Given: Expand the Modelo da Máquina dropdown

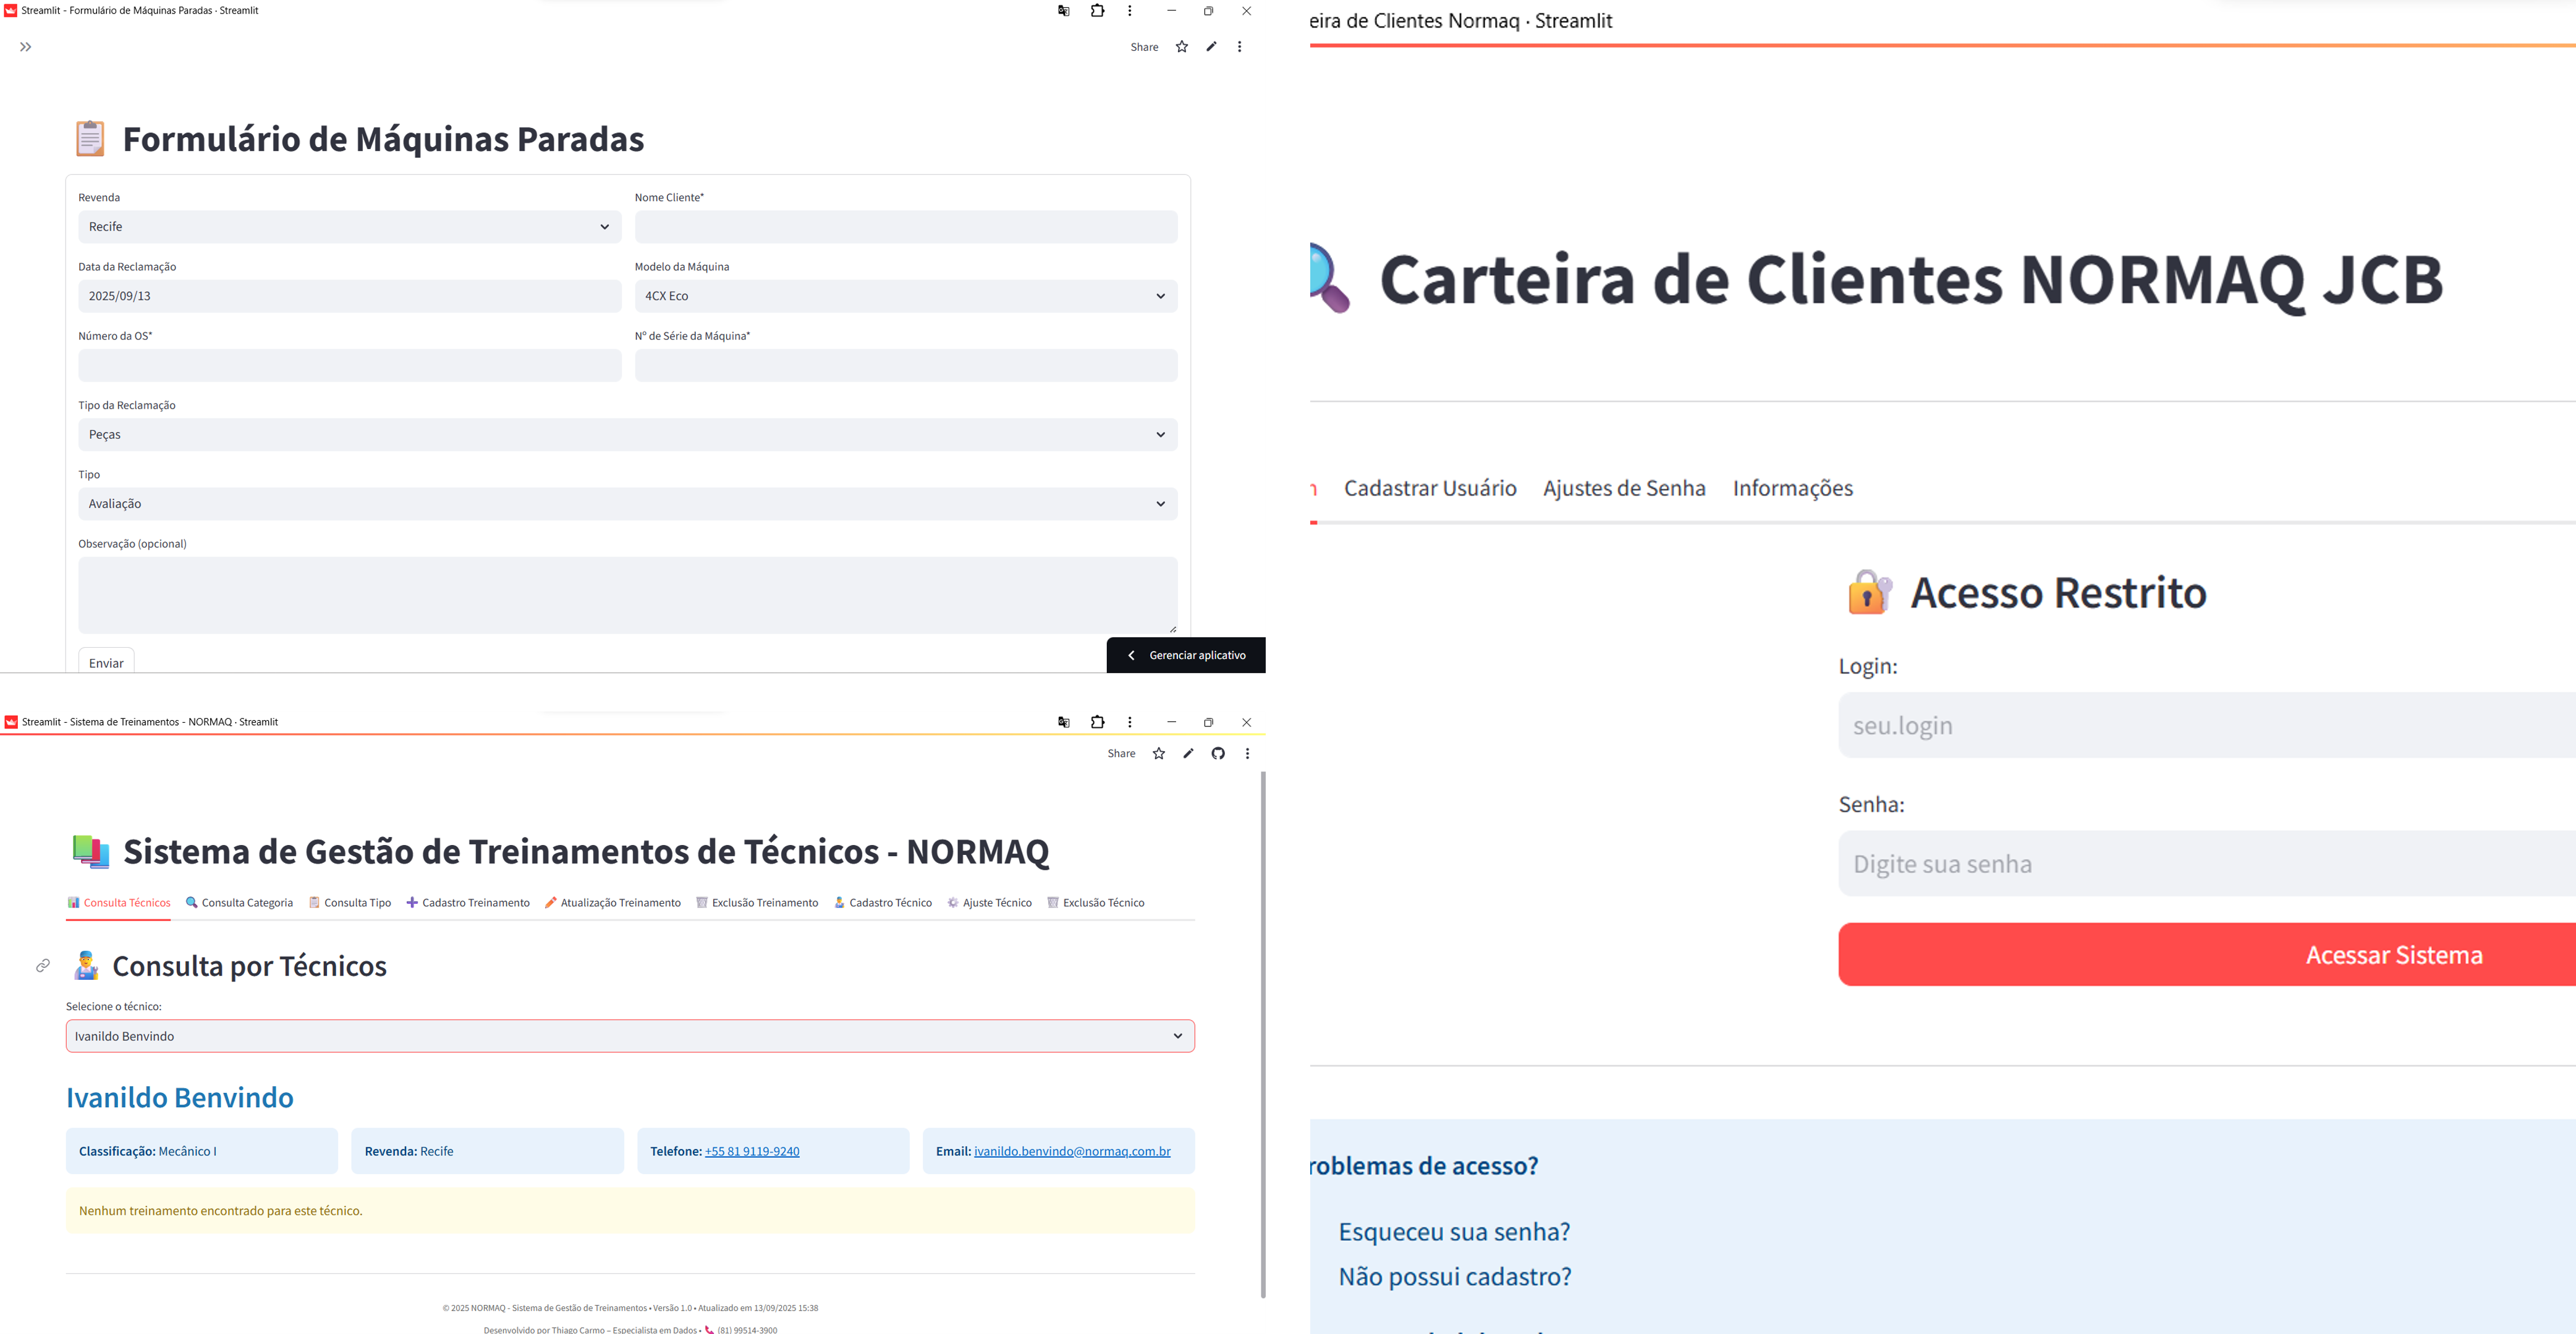Looking at the screenshot, I should 905,296.
